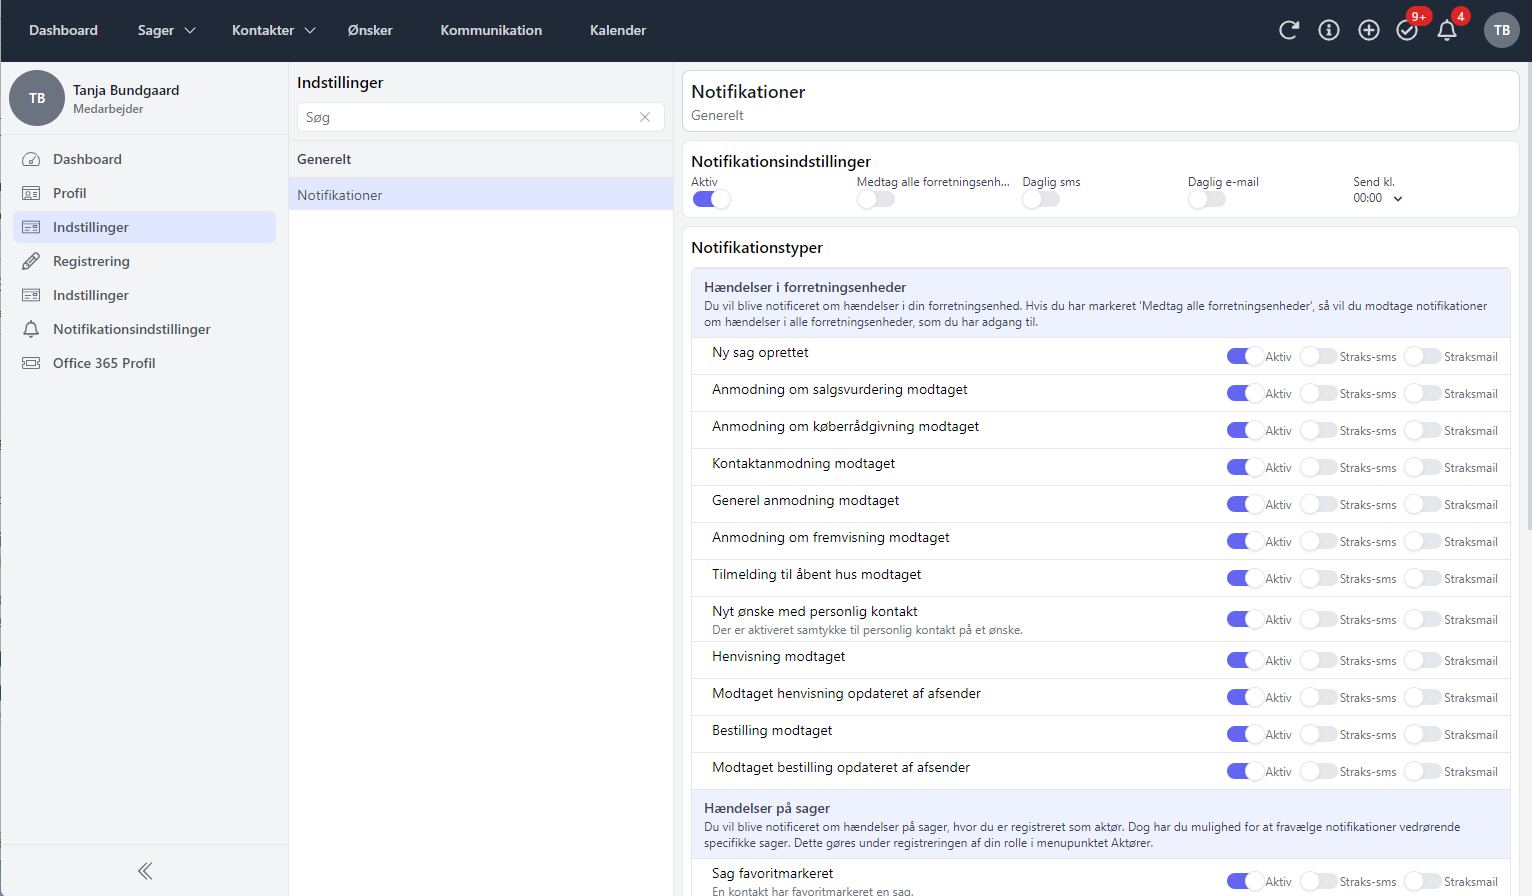Open the tasks checkmark icon with 9+ badge
Screen dimensions: 1532x896
1407,30
